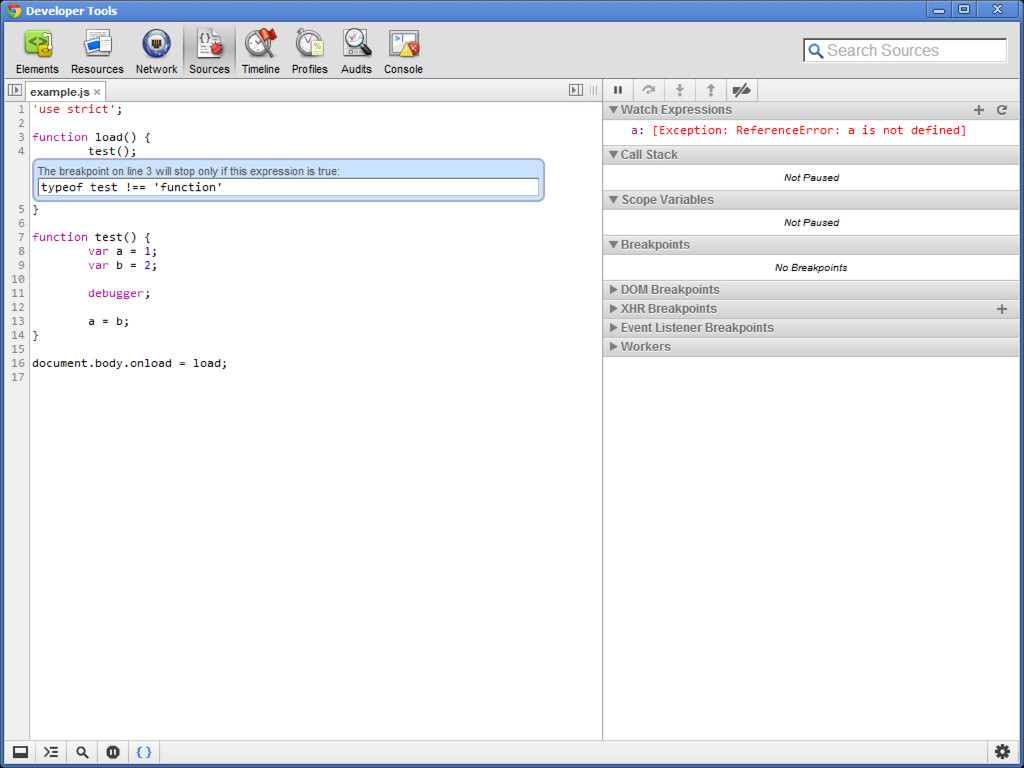The image size is (1024, 768).
Task: Click the 'use strict' line of code
Action: click(x=77, y=109)
